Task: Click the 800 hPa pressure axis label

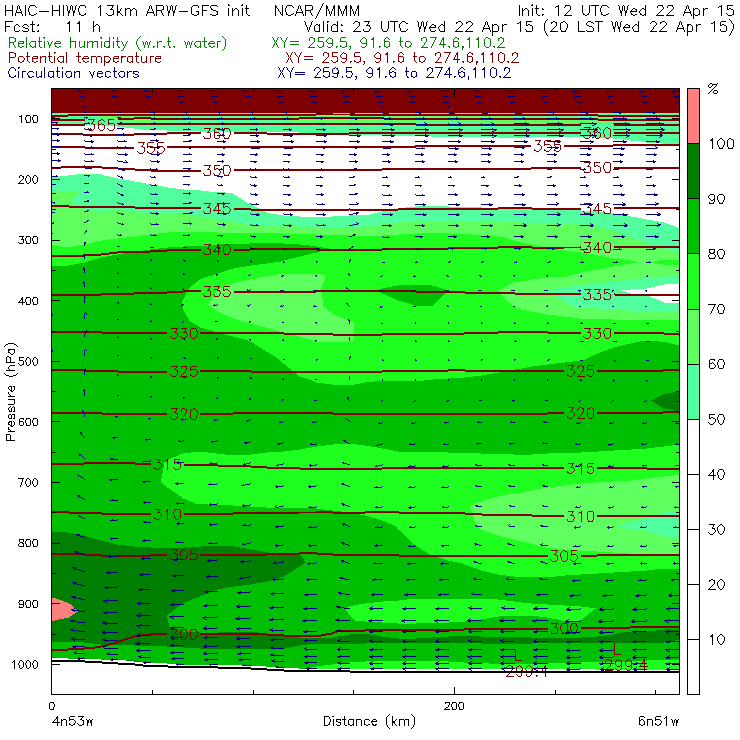Action: [28, 543]
